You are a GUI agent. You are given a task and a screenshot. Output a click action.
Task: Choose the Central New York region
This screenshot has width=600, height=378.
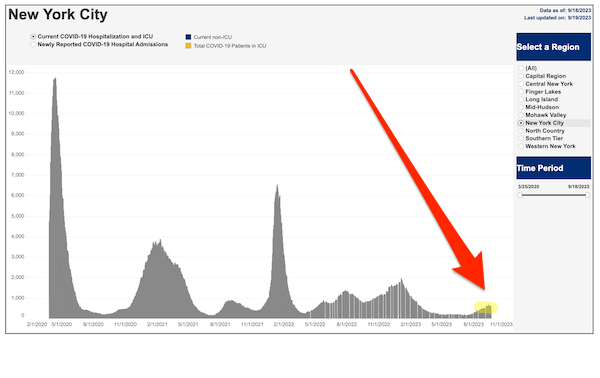coord(521,84)
